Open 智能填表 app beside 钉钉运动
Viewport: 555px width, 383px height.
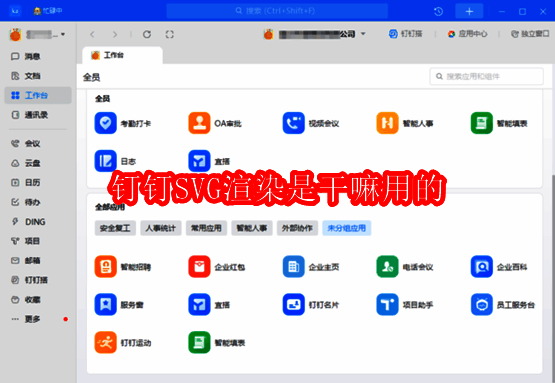pyautogui.click(x=217, y=342)
